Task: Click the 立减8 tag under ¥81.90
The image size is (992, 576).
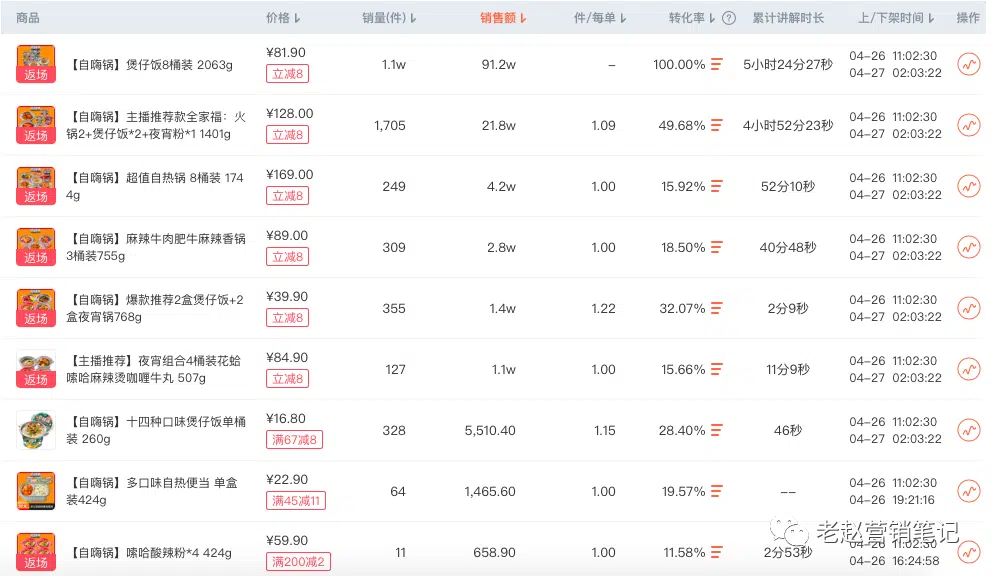Action: pyautogui.click(x=287, y=74)
